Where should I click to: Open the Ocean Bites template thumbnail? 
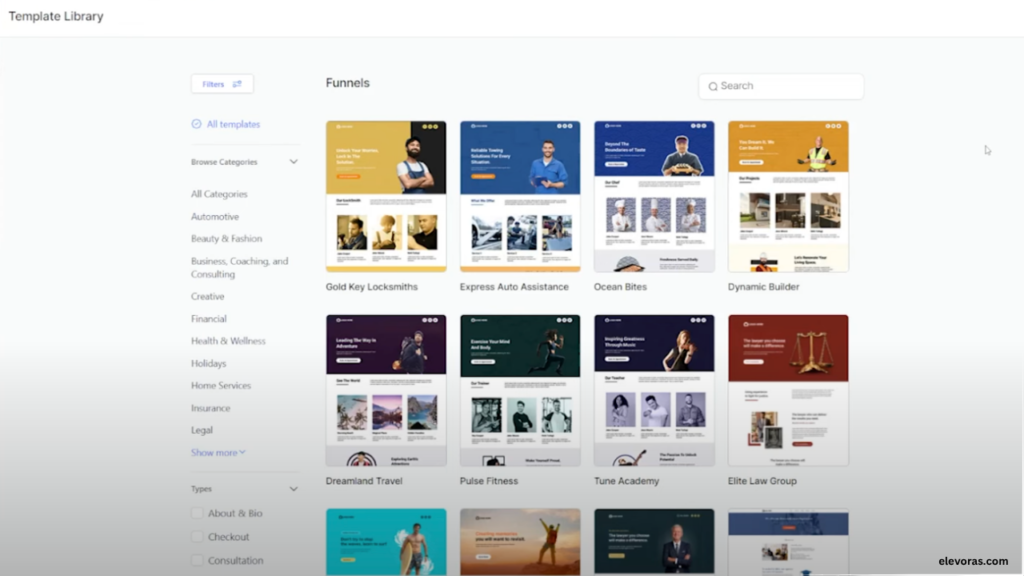(x=654, y=196)
